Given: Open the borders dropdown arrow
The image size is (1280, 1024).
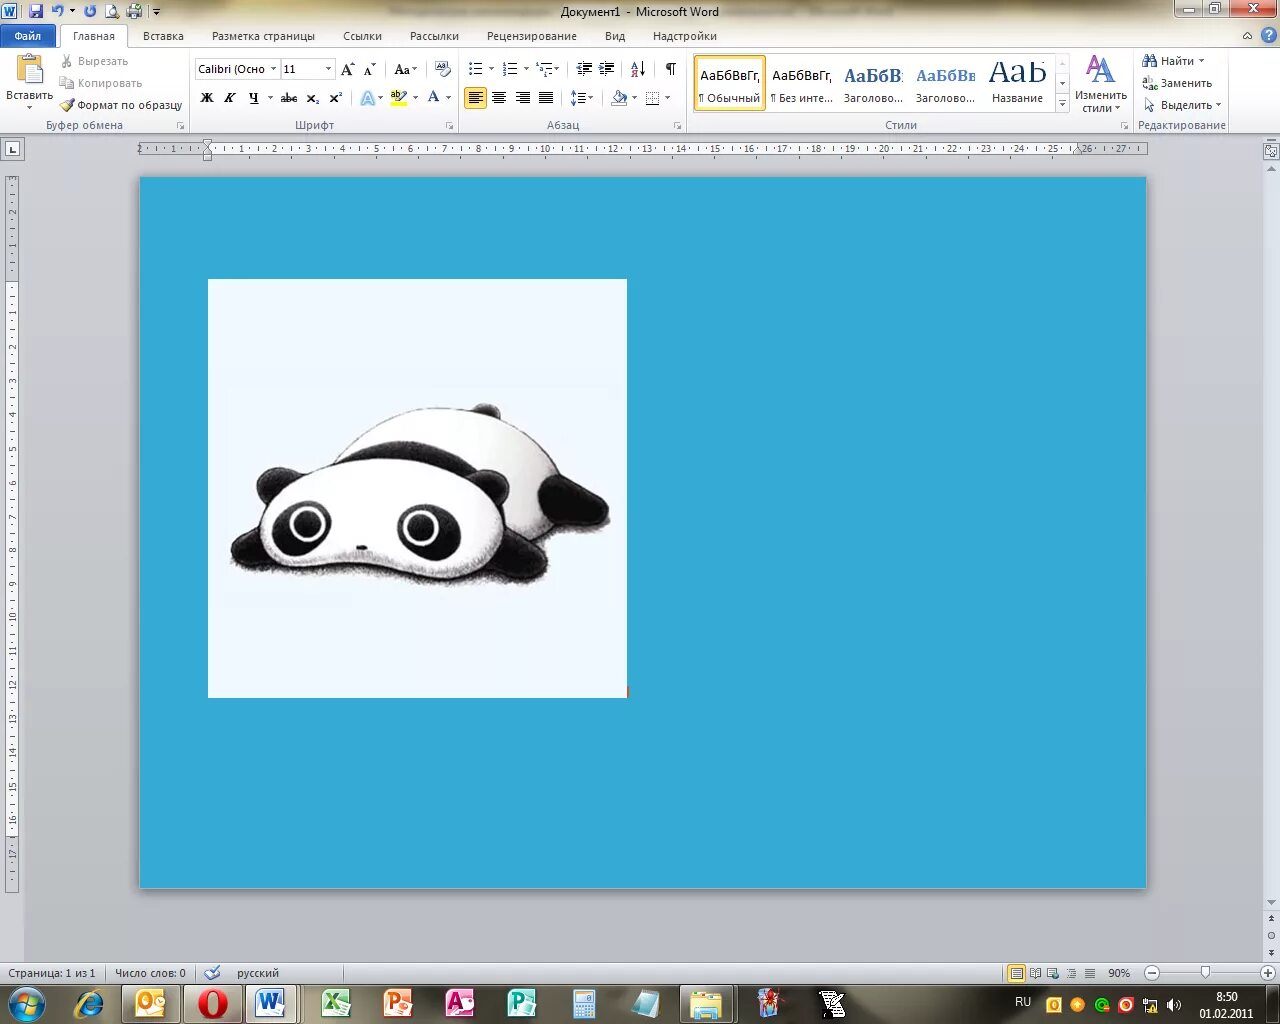Looking at the screenshot, I should [668, 97].
